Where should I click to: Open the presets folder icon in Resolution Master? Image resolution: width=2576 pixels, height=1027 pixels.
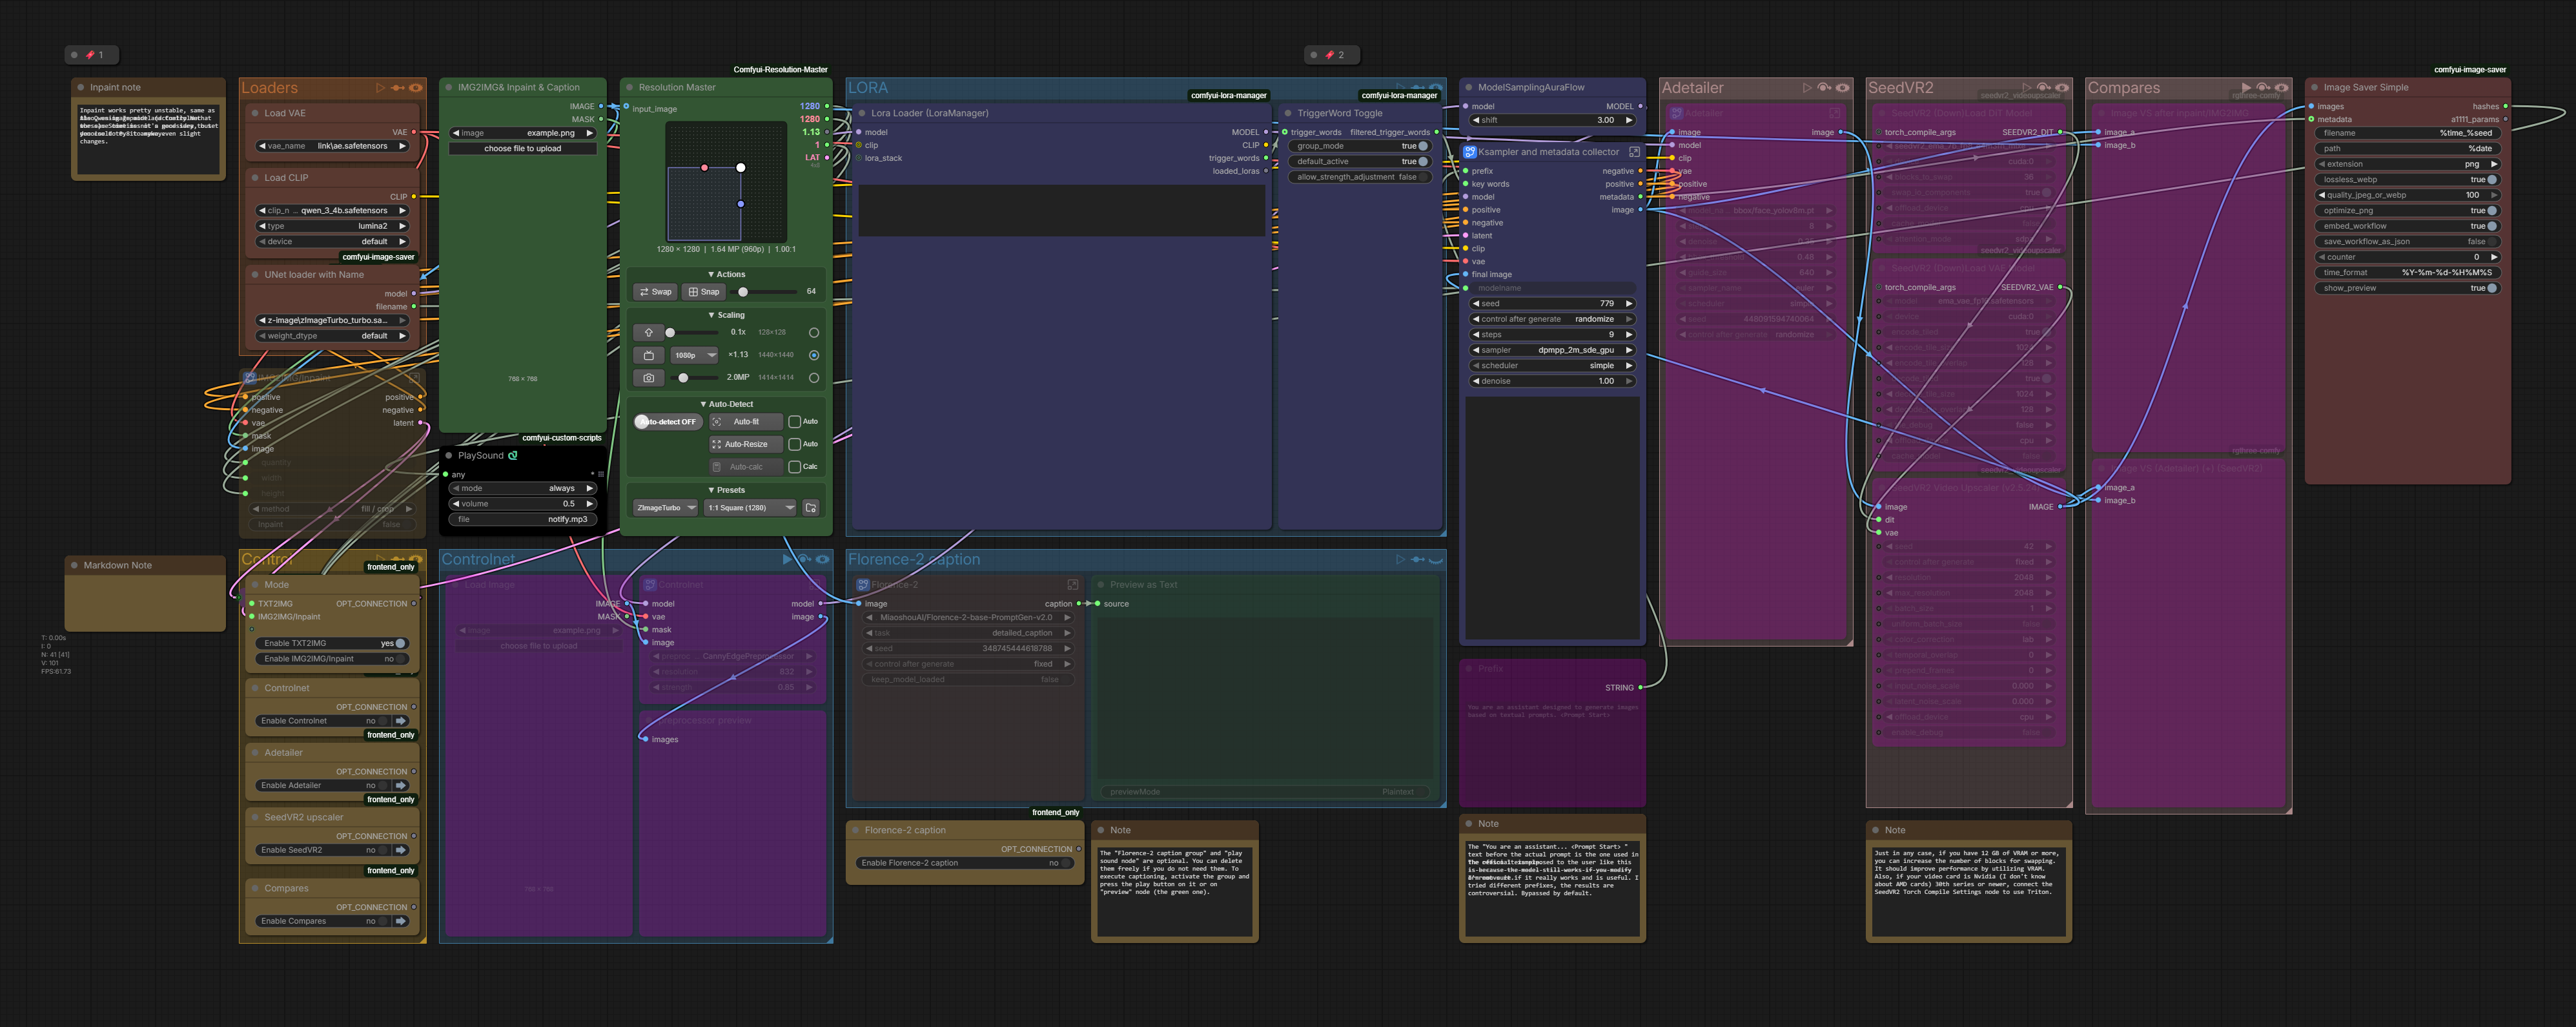(x=811, y=508)
